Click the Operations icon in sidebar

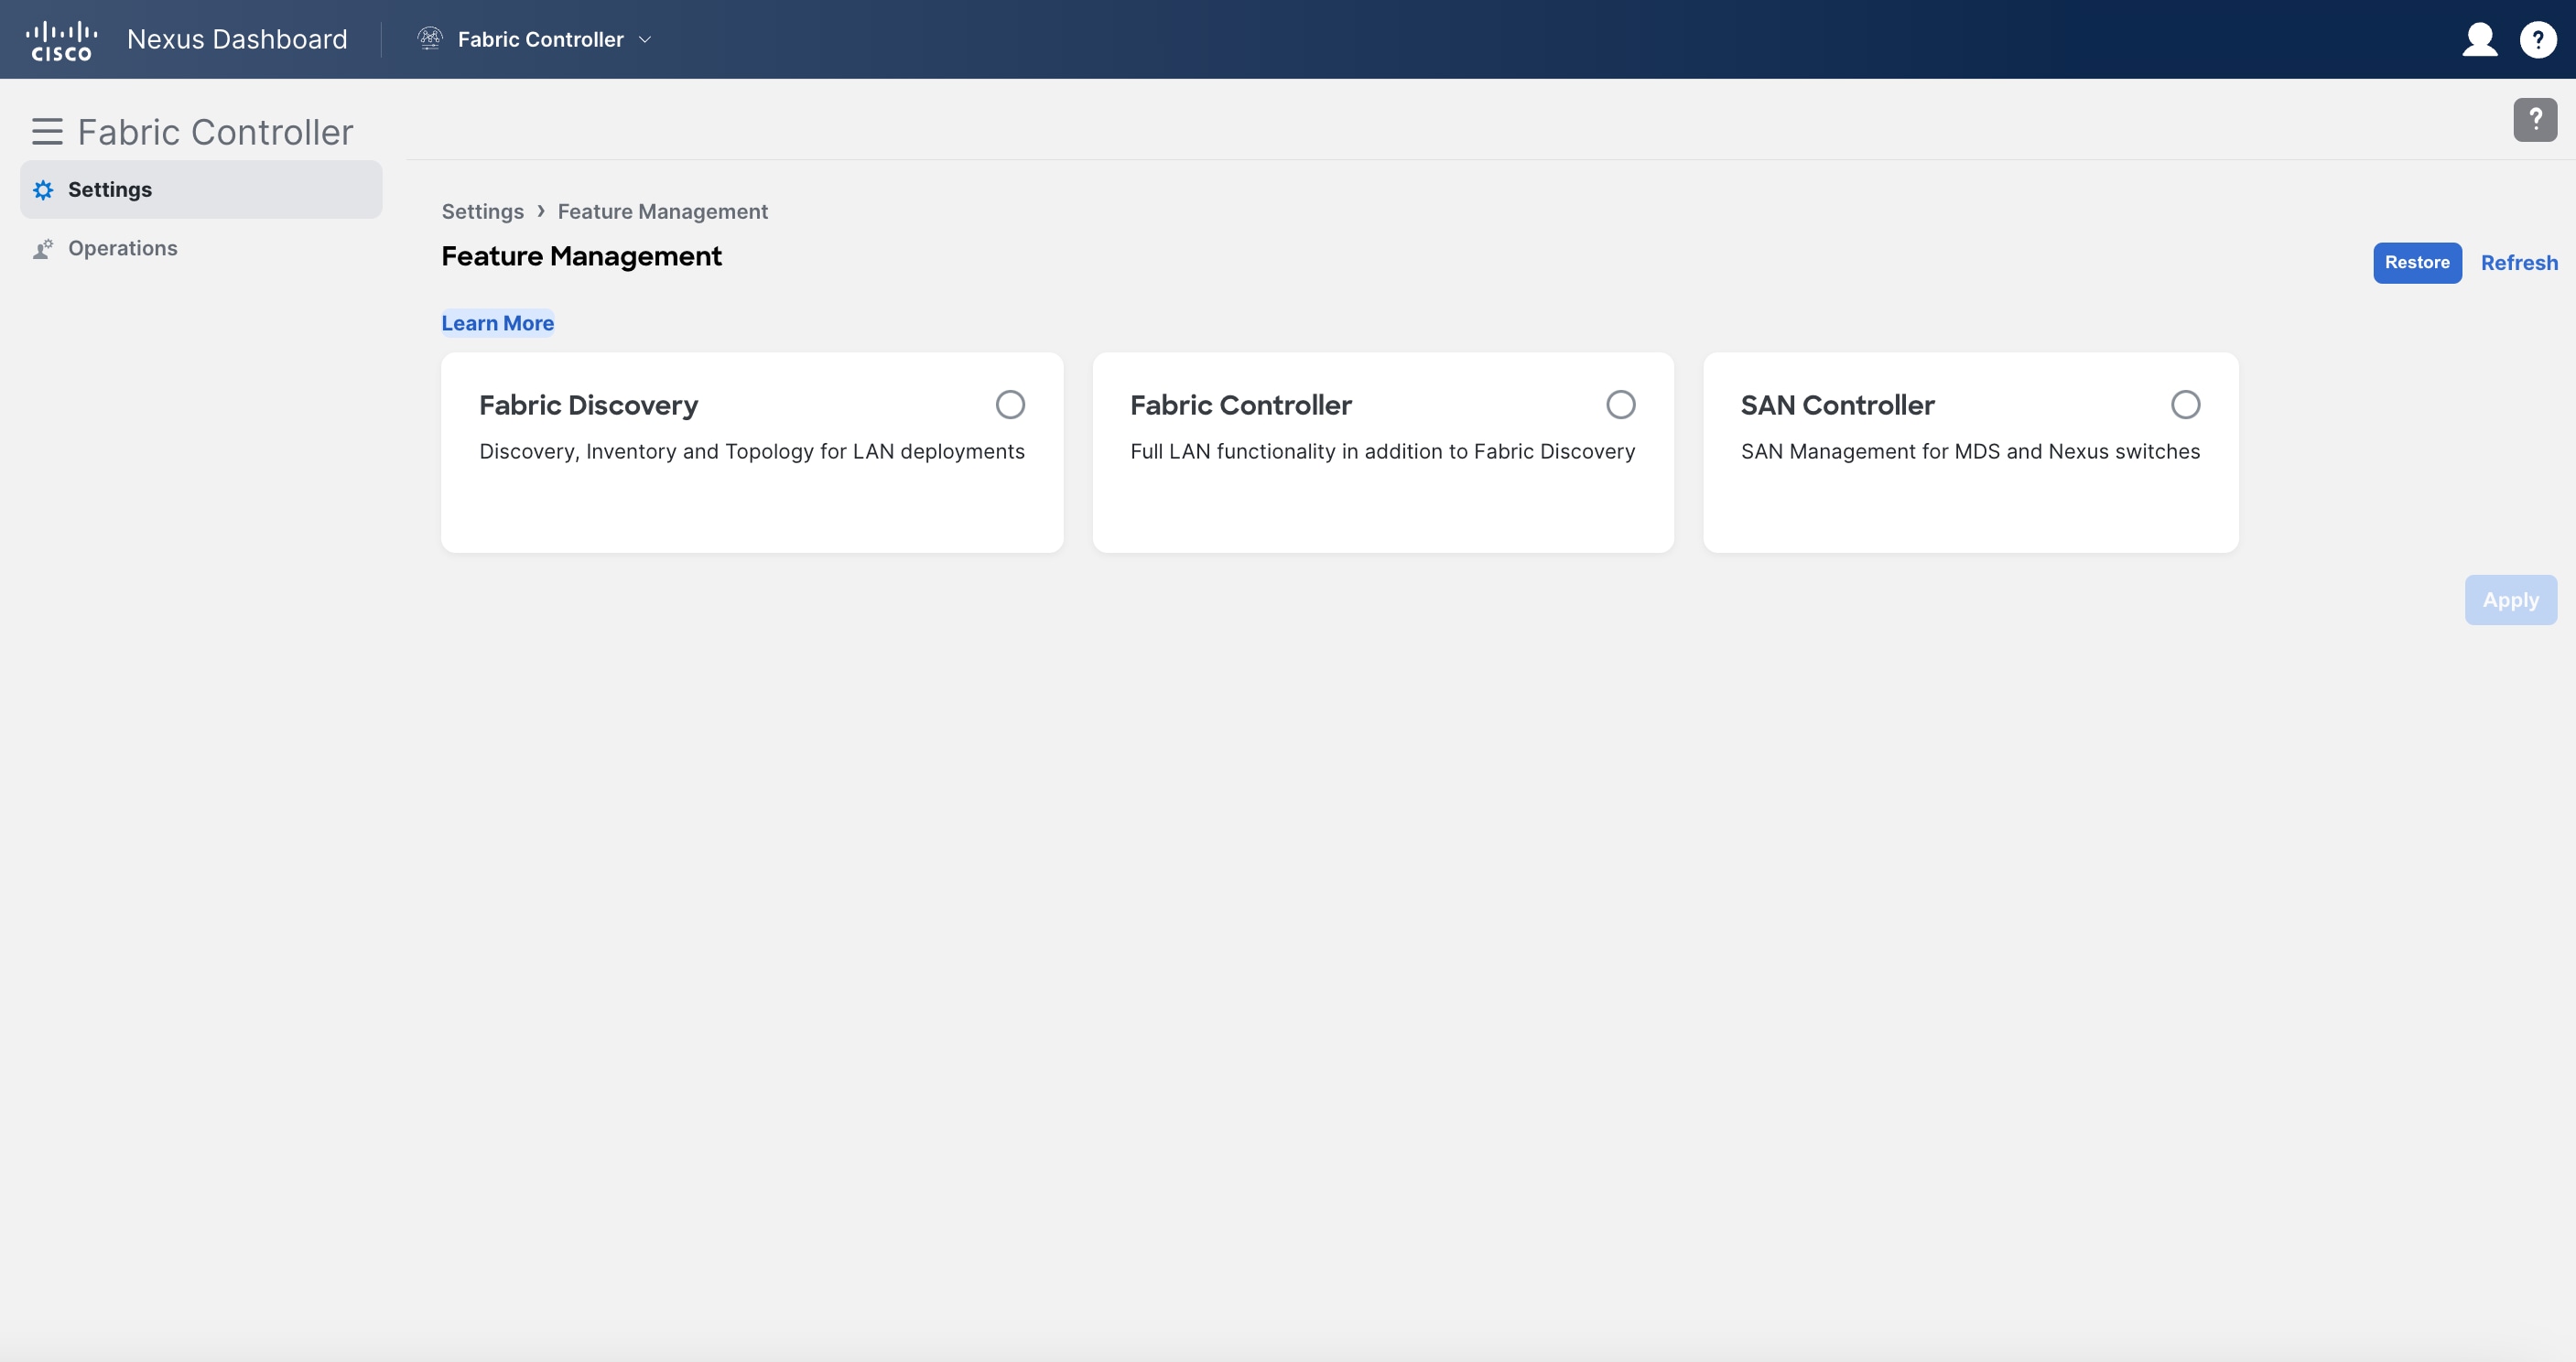[x=43, y=249]
